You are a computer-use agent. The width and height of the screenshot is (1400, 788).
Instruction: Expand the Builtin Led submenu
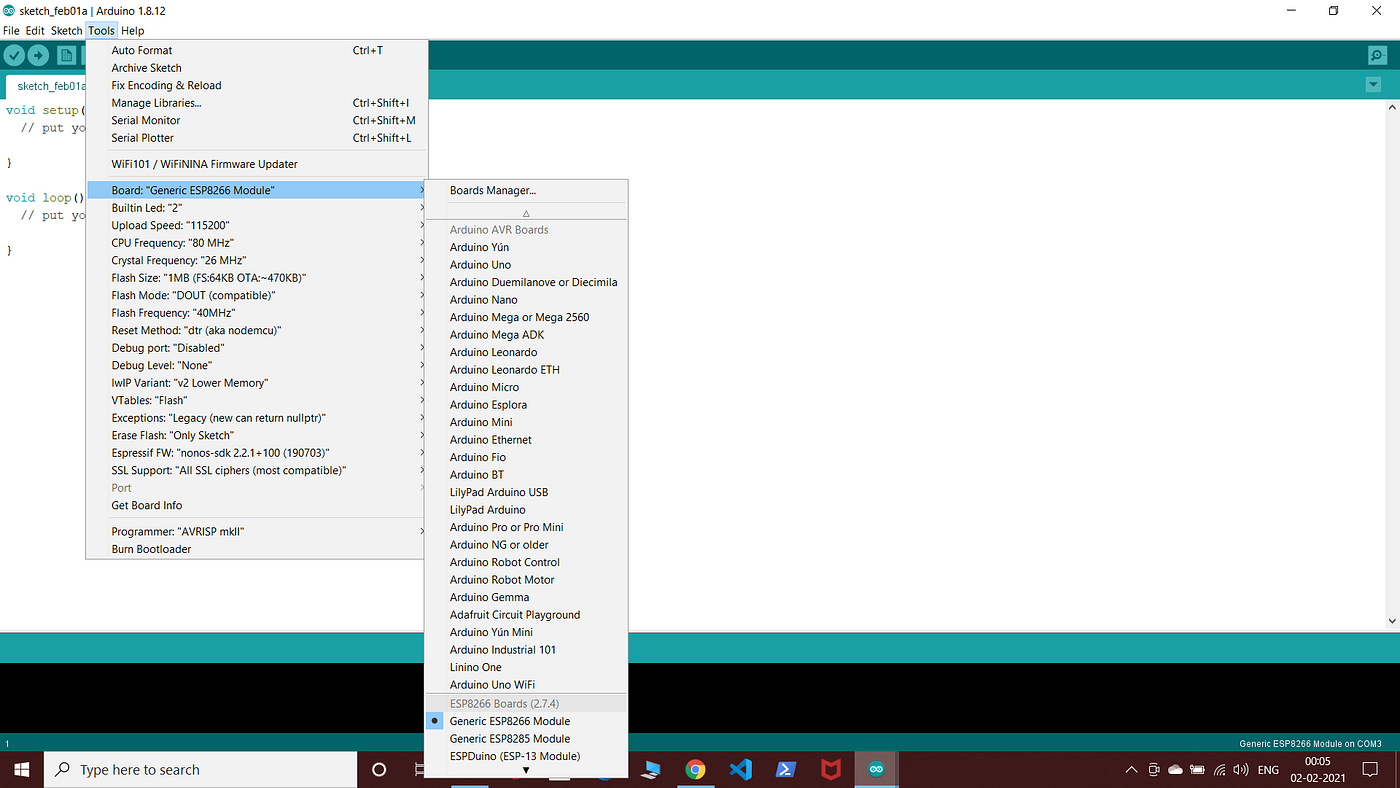pyautogui.click(x=256, y=208)
